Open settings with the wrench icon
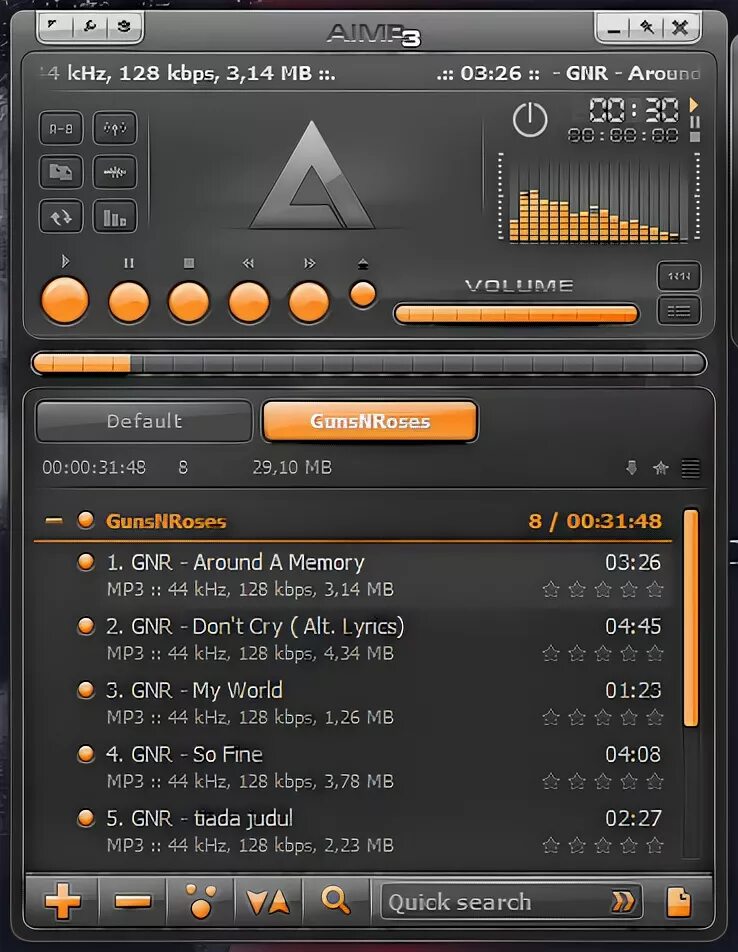 [90, 26]
